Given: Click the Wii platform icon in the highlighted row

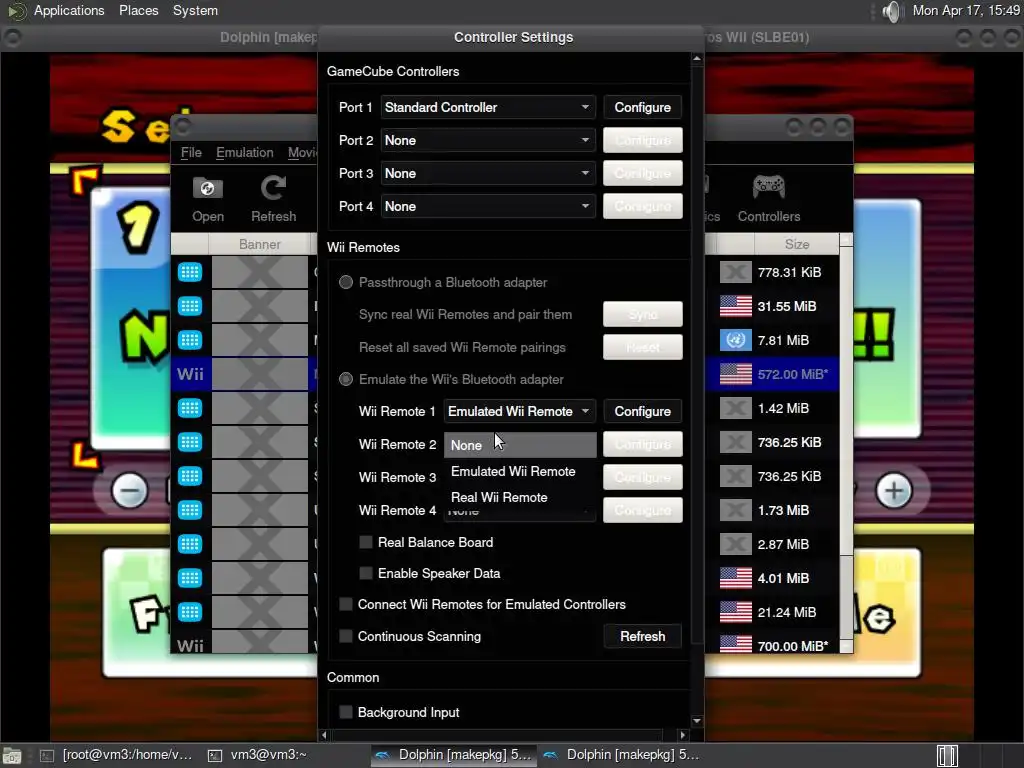Looking at the screenshot, I should coord(190,374).
